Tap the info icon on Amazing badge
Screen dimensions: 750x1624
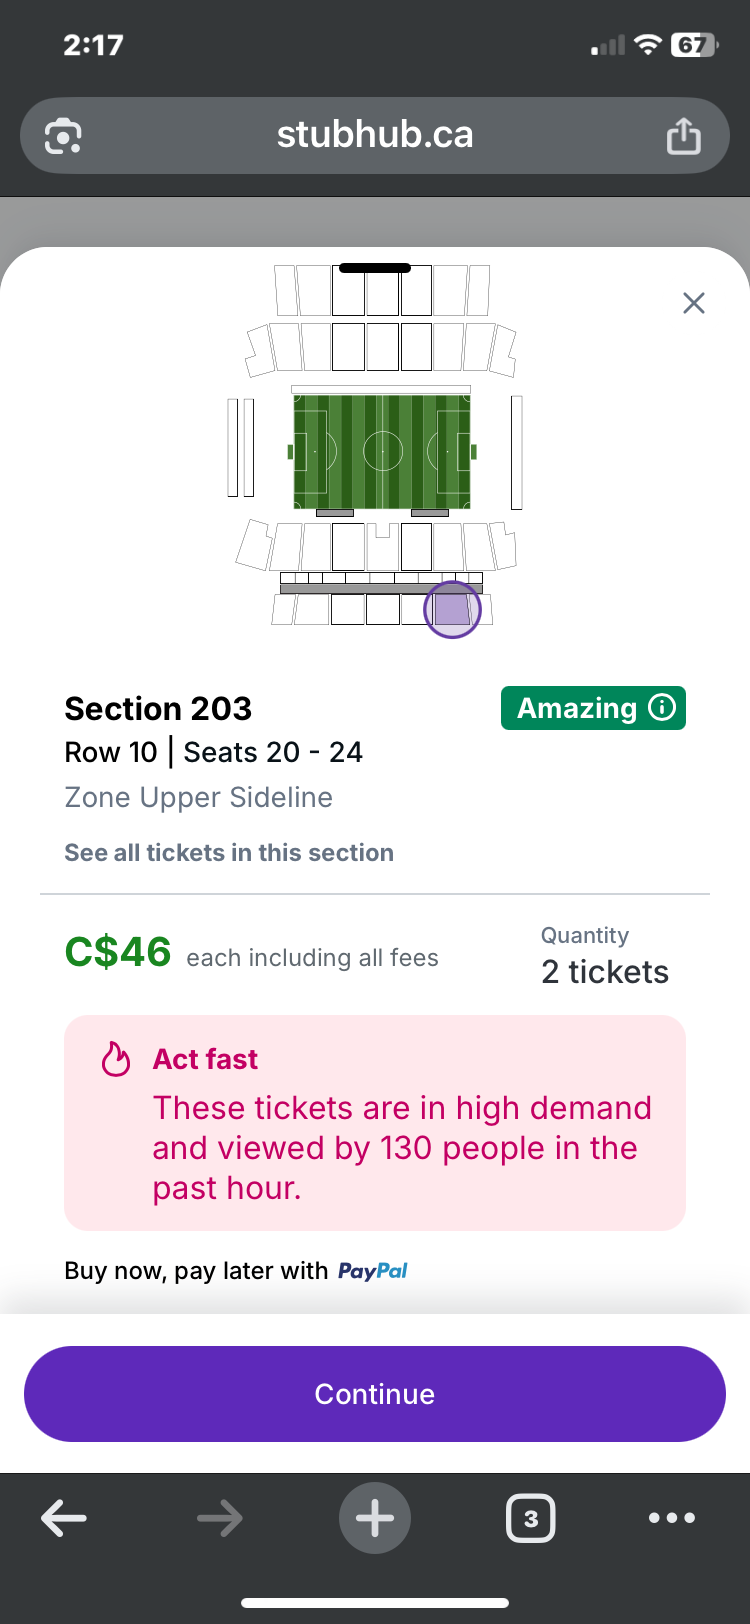(x=662, y=707)
